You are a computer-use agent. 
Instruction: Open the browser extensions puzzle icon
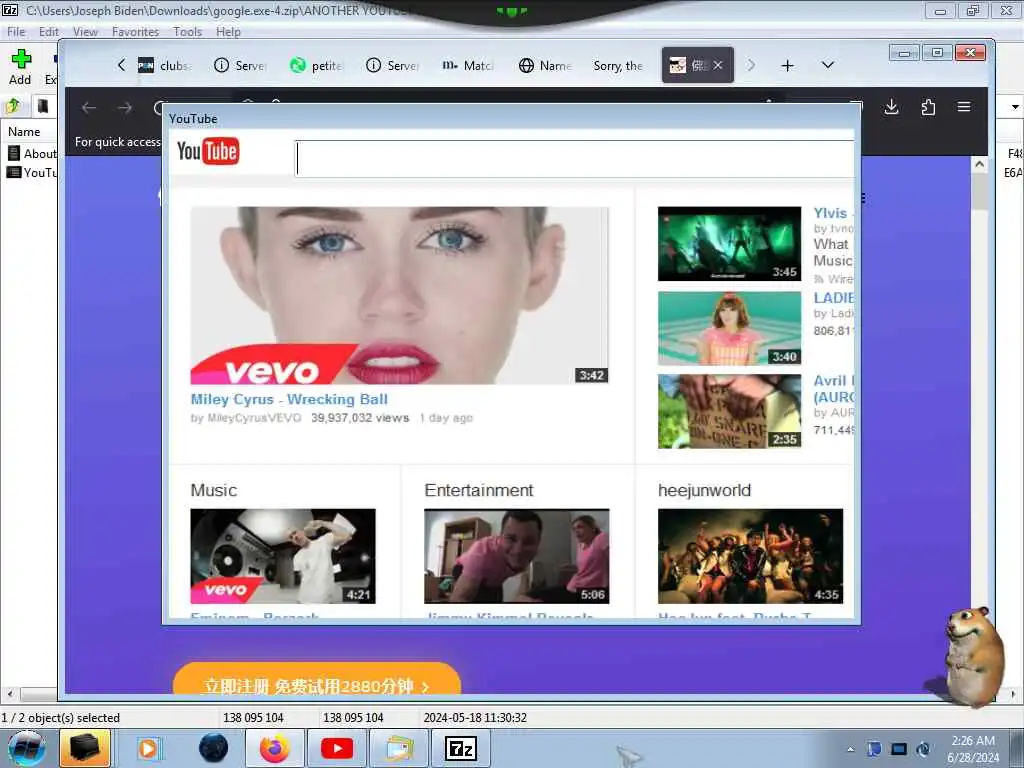(928, 107)
